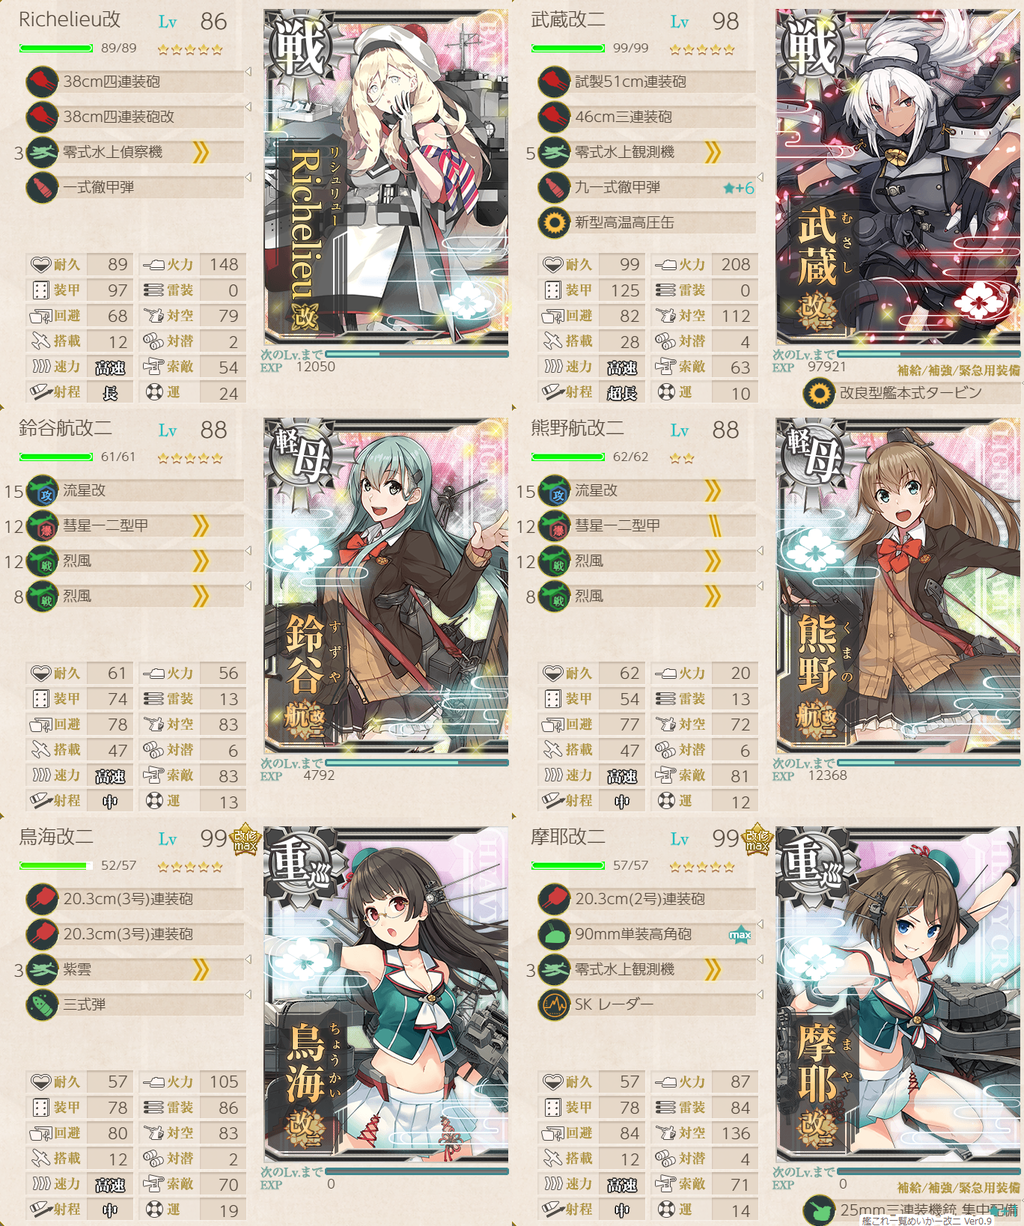Click the shell icon next to 一式徹甲弾

coord(42,187)
